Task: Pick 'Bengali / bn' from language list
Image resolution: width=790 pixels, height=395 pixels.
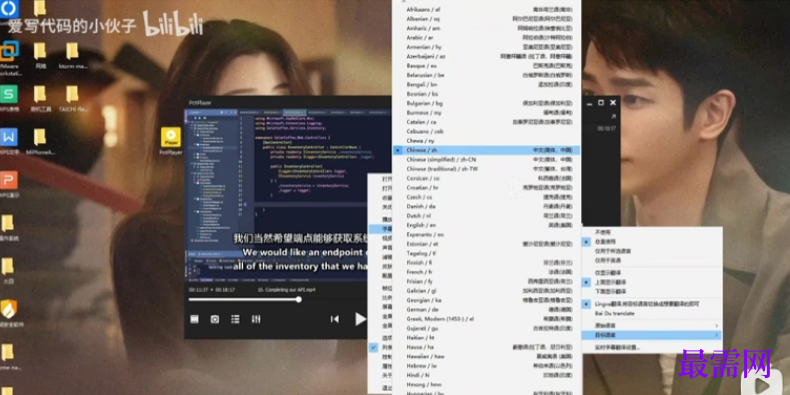Action: pyautogui.click(x=487, y=84)
